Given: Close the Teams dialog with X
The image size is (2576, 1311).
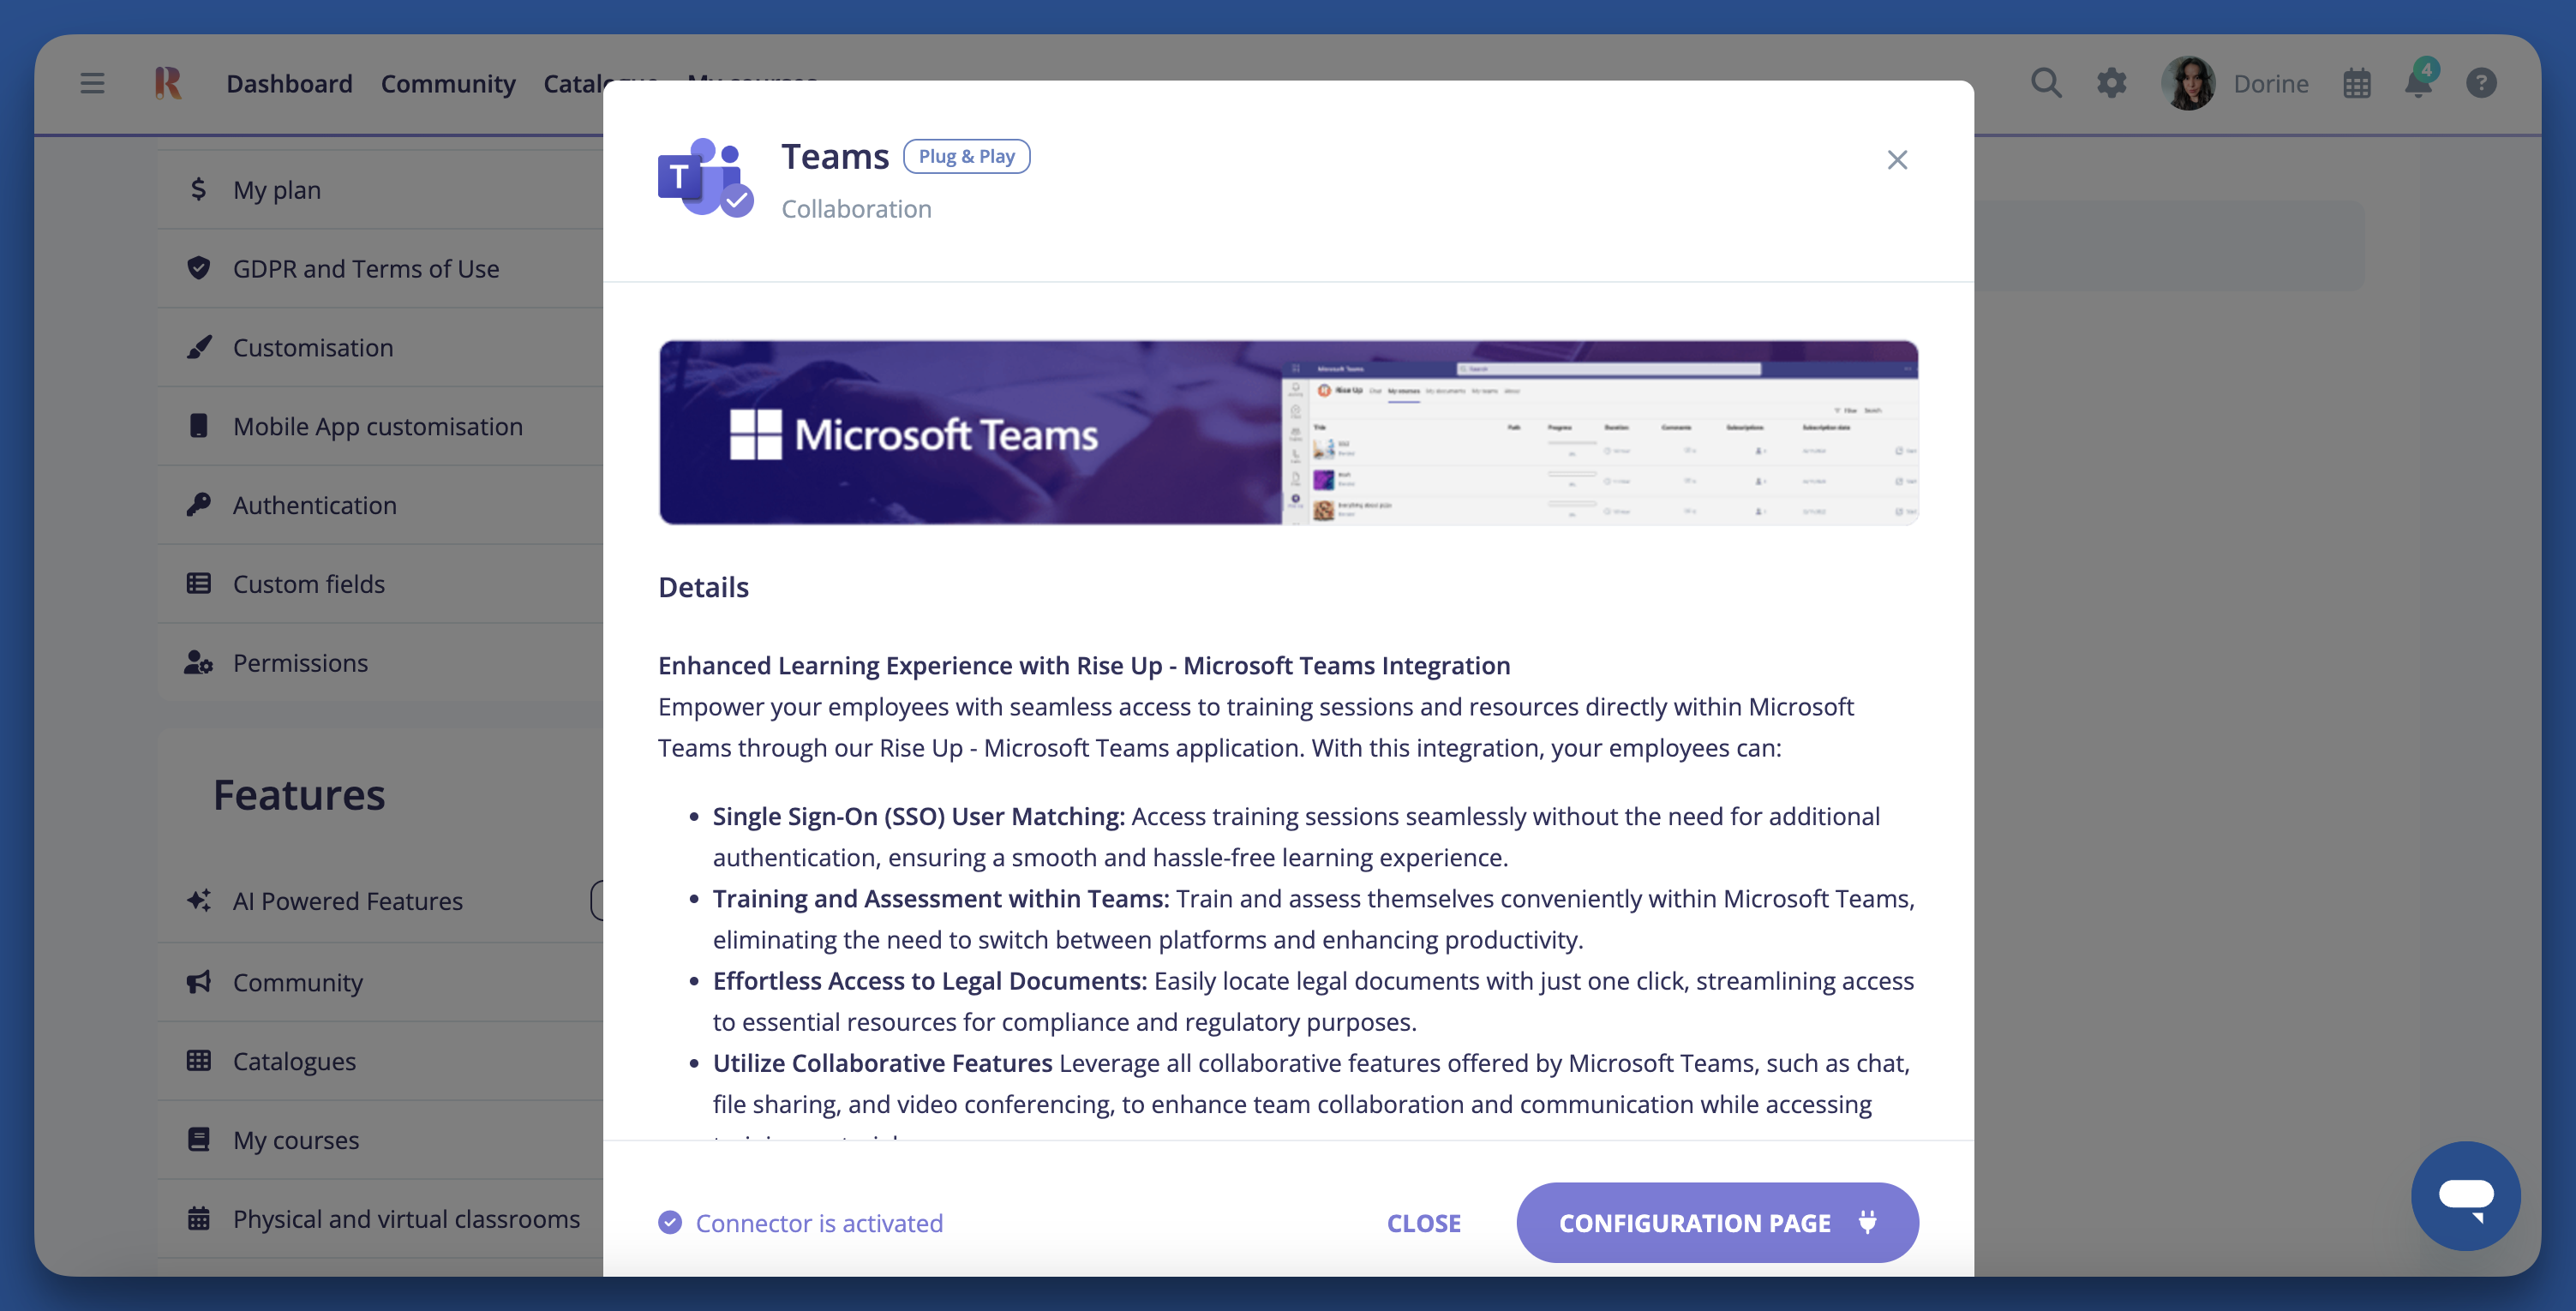Looking at the screenshot, I should [x=1897, y=160].
